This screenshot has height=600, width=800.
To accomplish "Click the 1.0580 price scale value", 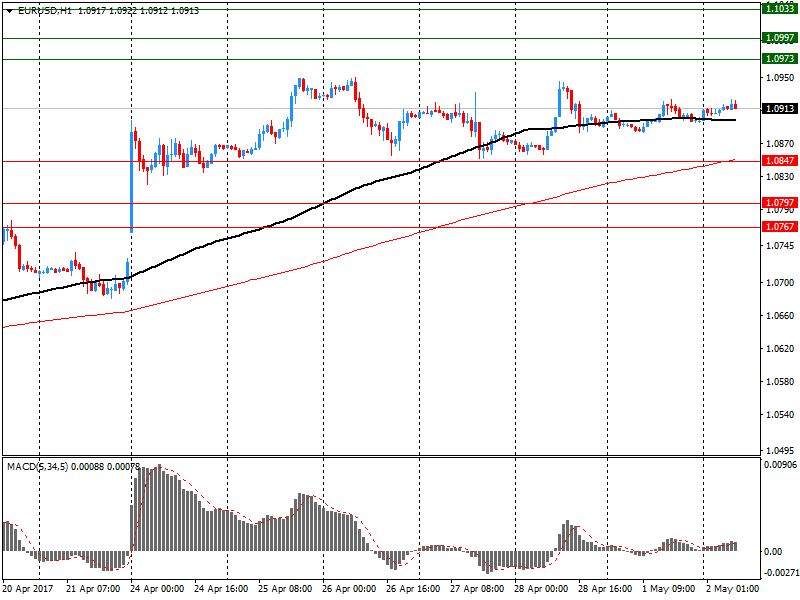I will pos(780,382).
